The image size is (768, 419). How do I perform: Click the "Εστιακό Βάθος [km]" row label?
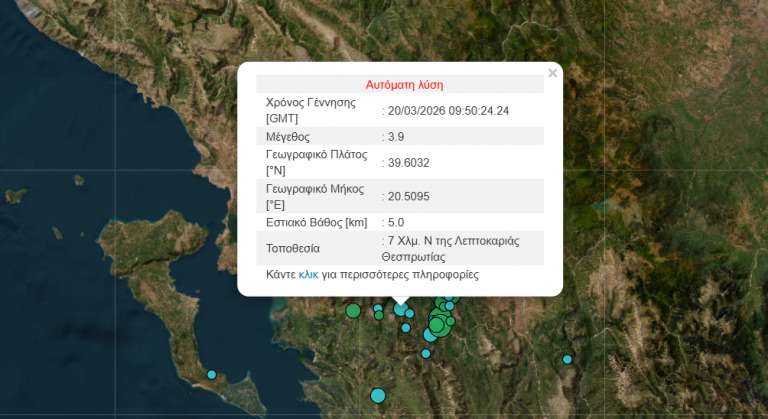(x=317, y=222)
